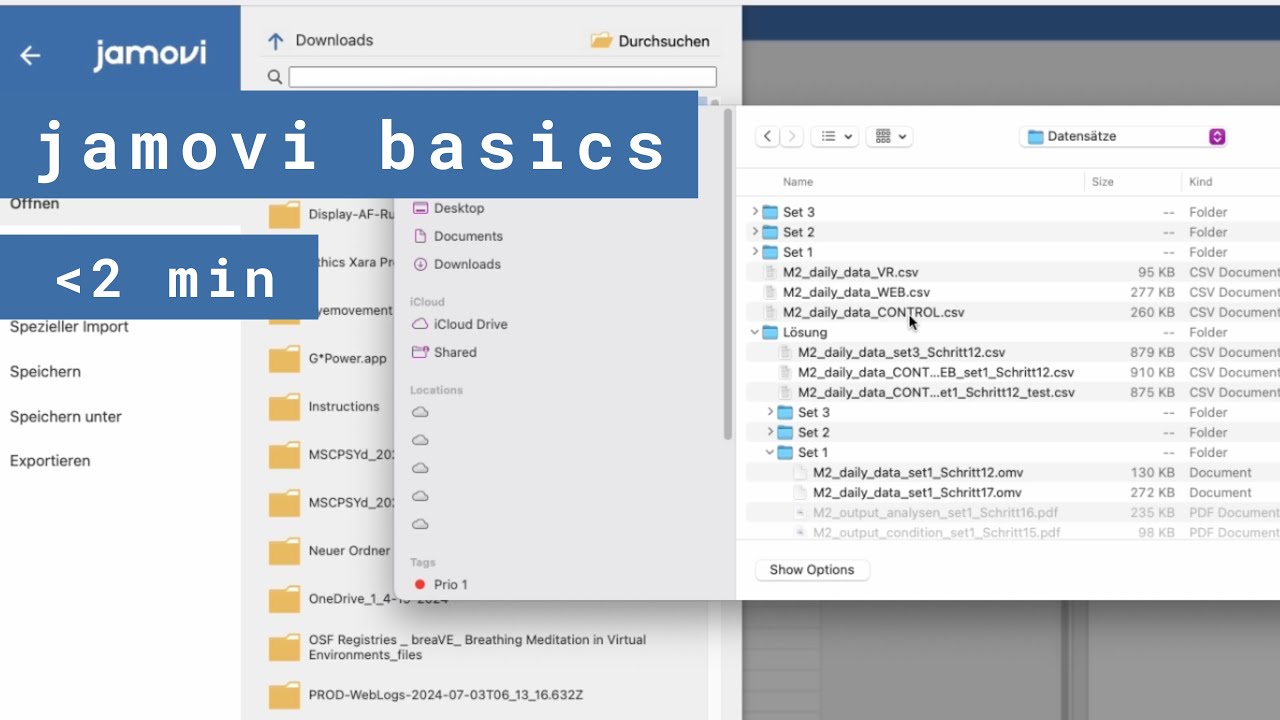Sort by Kind column header
This screenshot has width=1280, height=720.
pos(1201,182)
